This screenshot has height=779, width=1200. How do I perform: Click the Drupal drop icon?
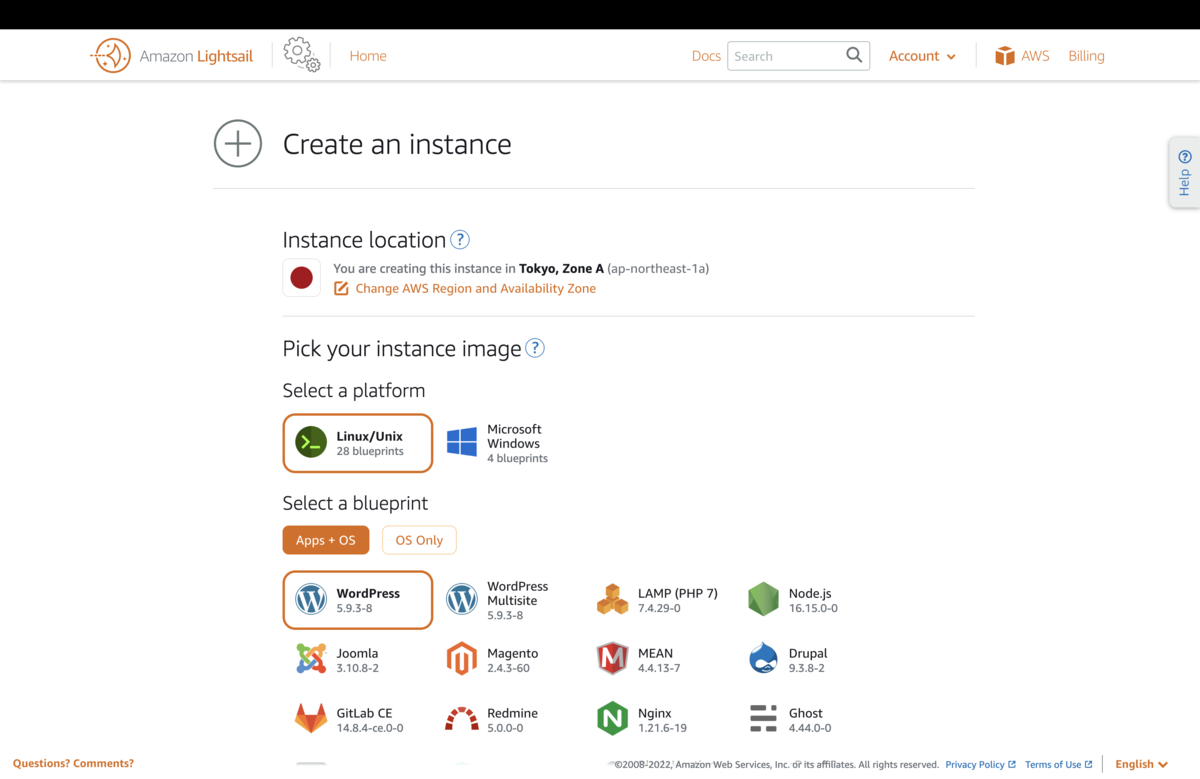(763, 659)
